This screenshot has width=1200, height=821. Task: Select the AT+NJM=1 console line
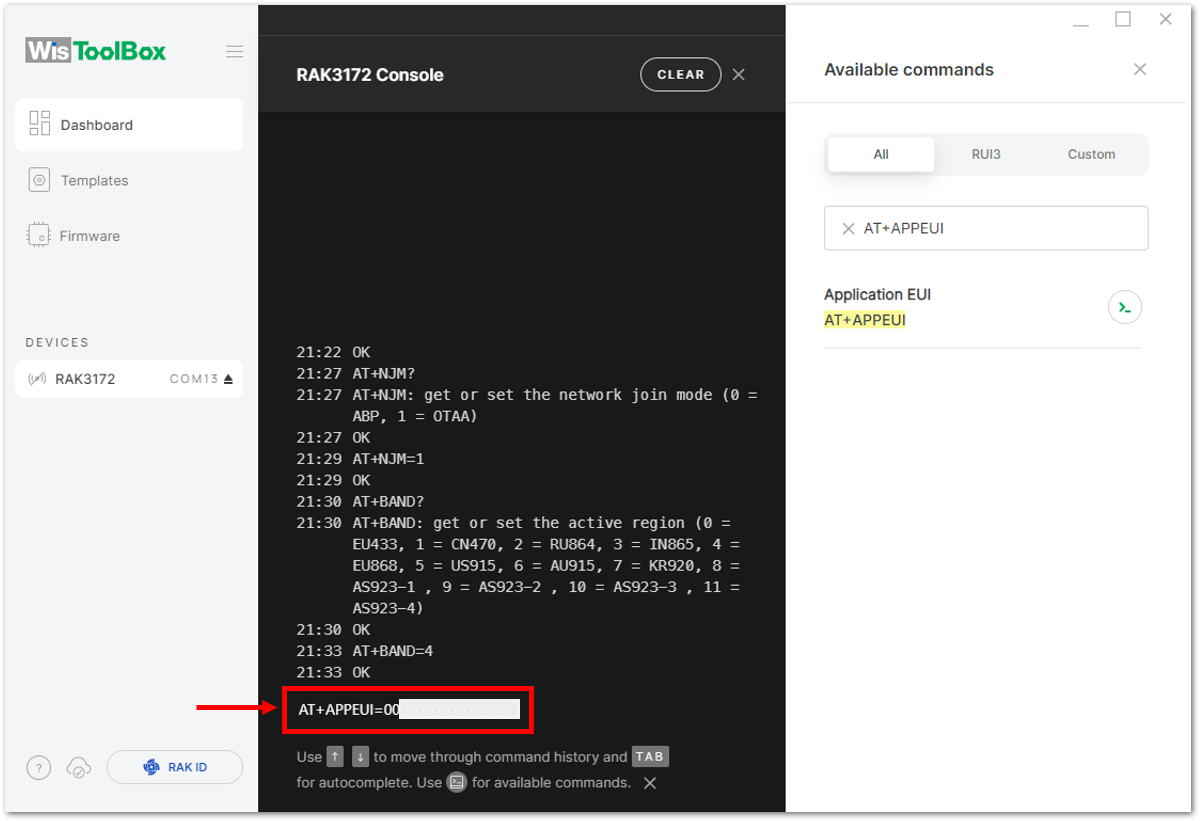pyautogui.click(x=389, y=459)
